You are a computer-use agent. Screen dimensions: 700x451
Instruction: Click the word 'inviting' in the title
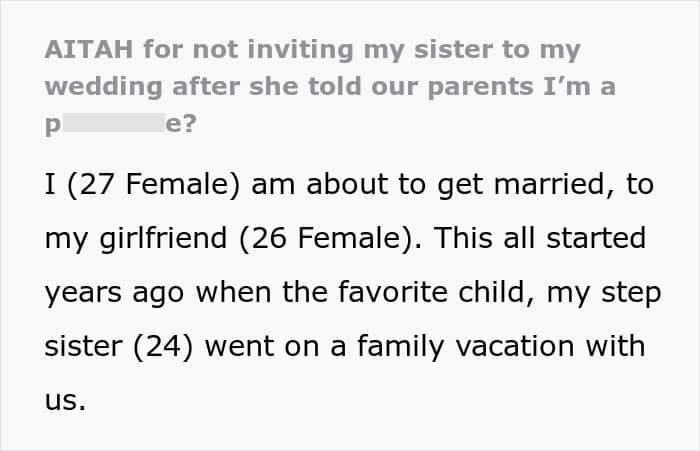(300, 50)
